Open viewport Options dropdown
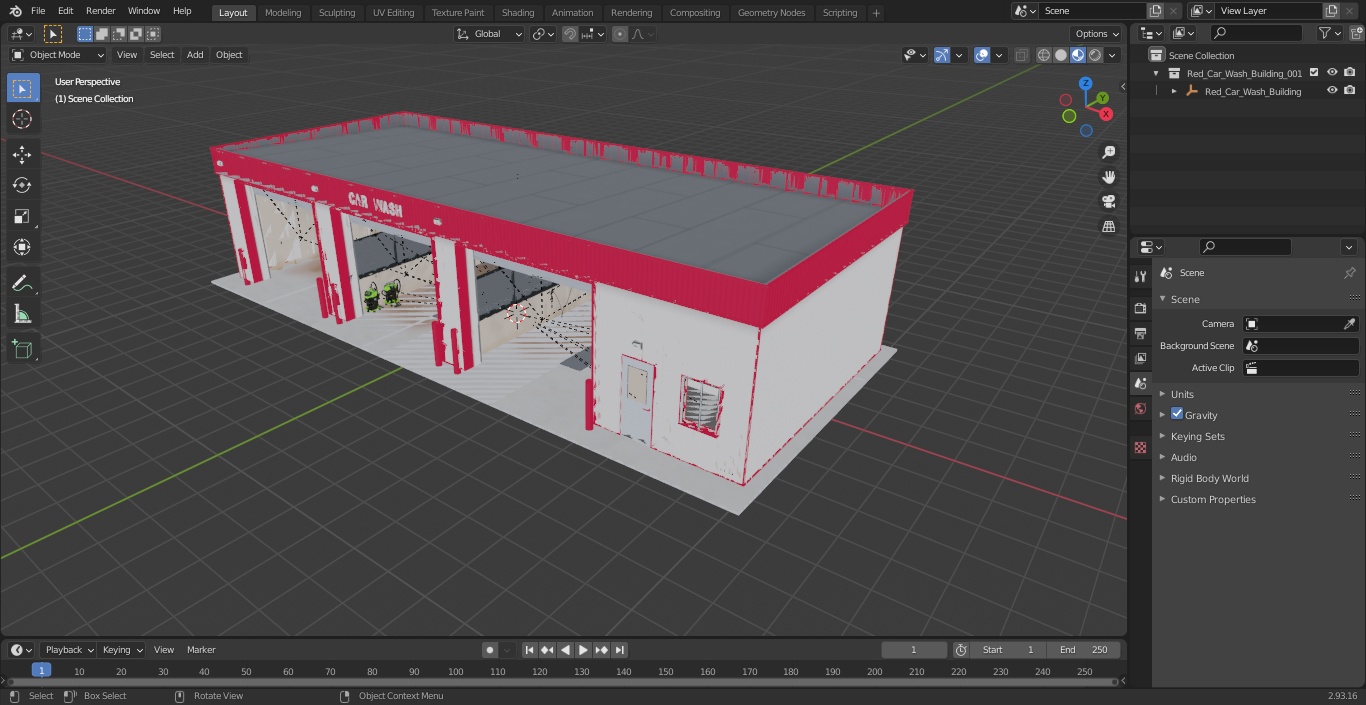1366x705 pixels. [x=1097, y=34]
